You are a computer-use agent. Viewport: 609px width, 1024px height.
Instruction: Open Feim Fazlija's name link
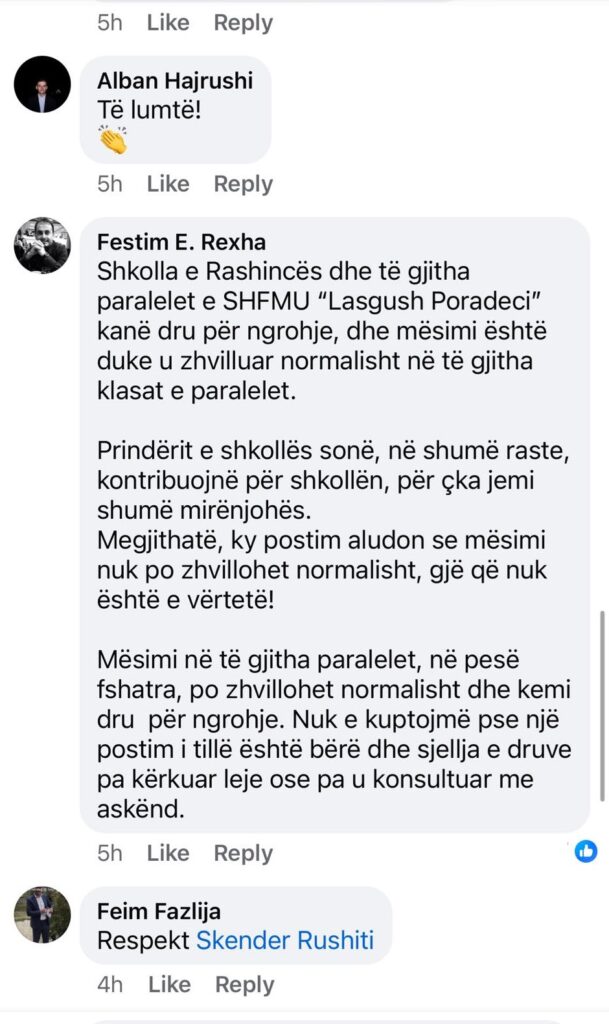[x=159, y=911]
